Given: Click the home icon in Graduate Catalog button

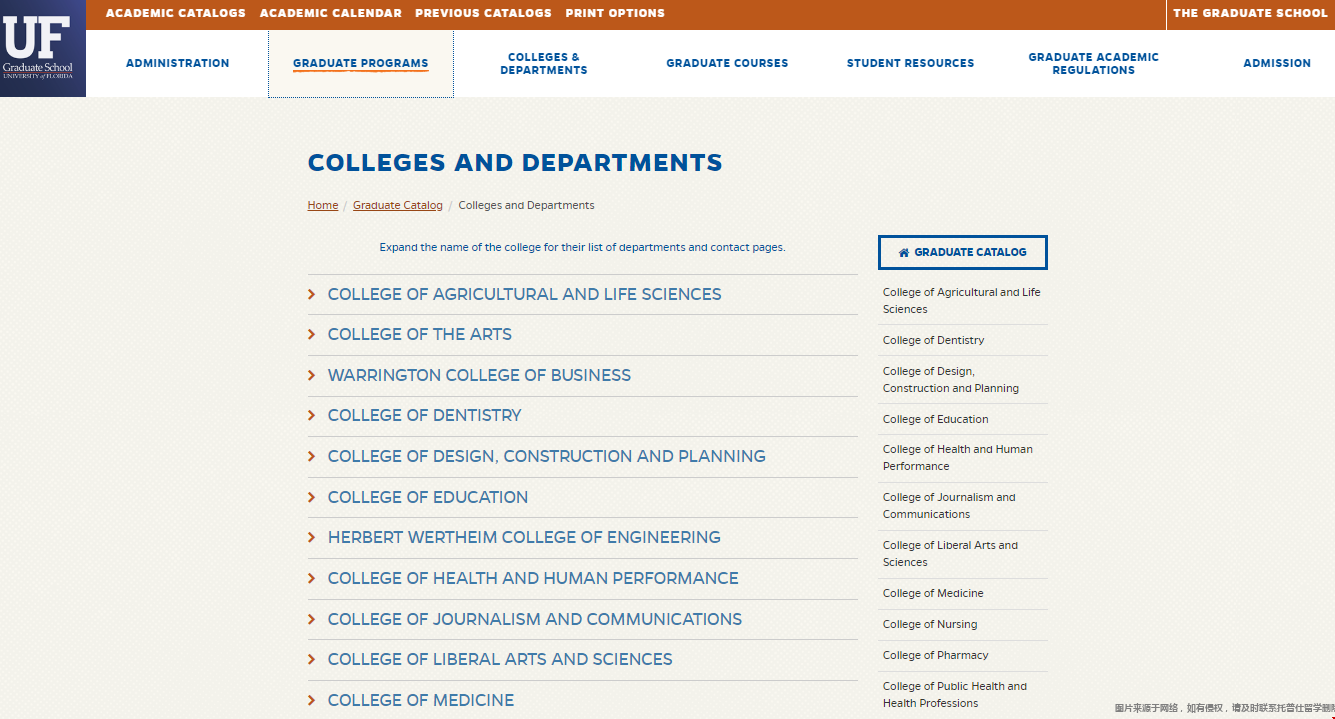Looking at the screenshot, I should 904,253.
